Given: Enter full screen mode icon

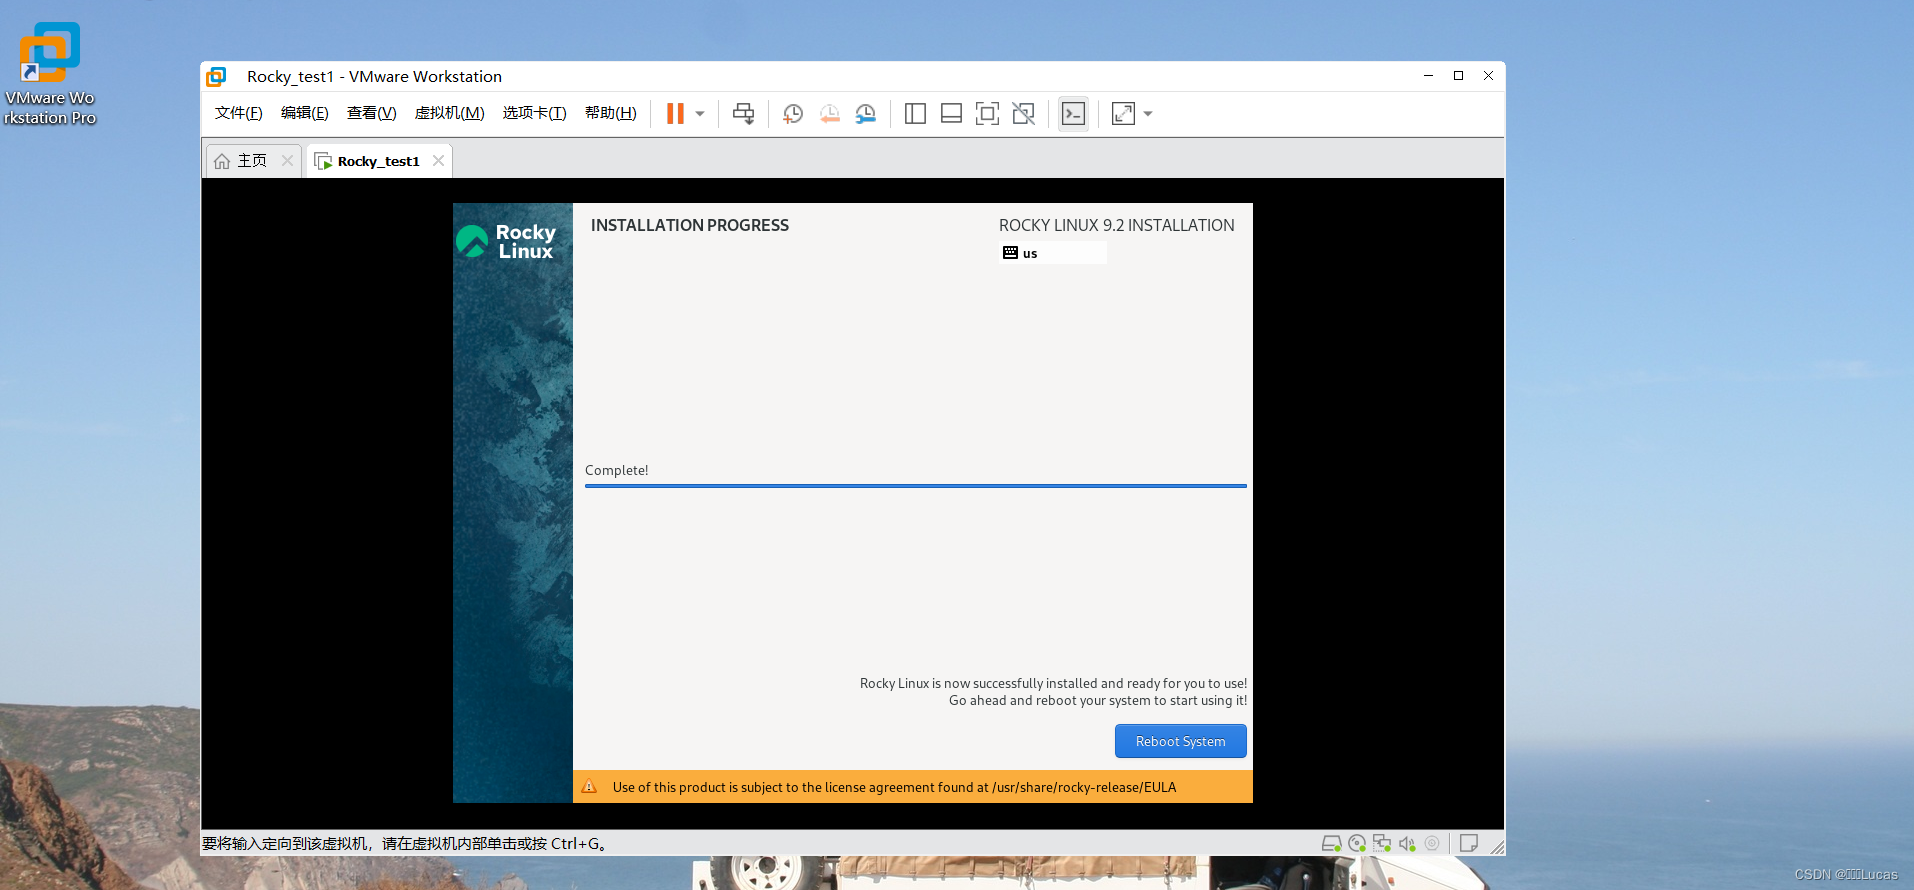Looking at the screenshot, I should (x=987, y=114).
